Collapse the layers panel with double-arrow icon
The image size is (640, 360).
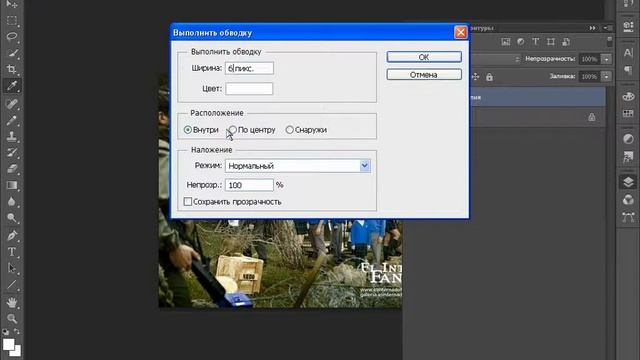(592, 28)
